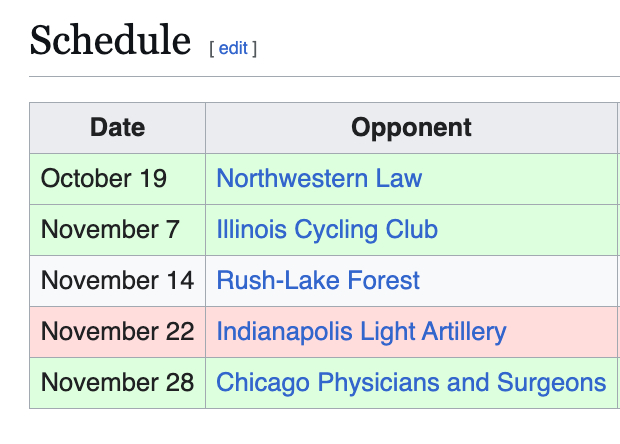This screenshot has width=620, height=444.
Task: Click the opening bracket before edit
Action: point(211,48)
